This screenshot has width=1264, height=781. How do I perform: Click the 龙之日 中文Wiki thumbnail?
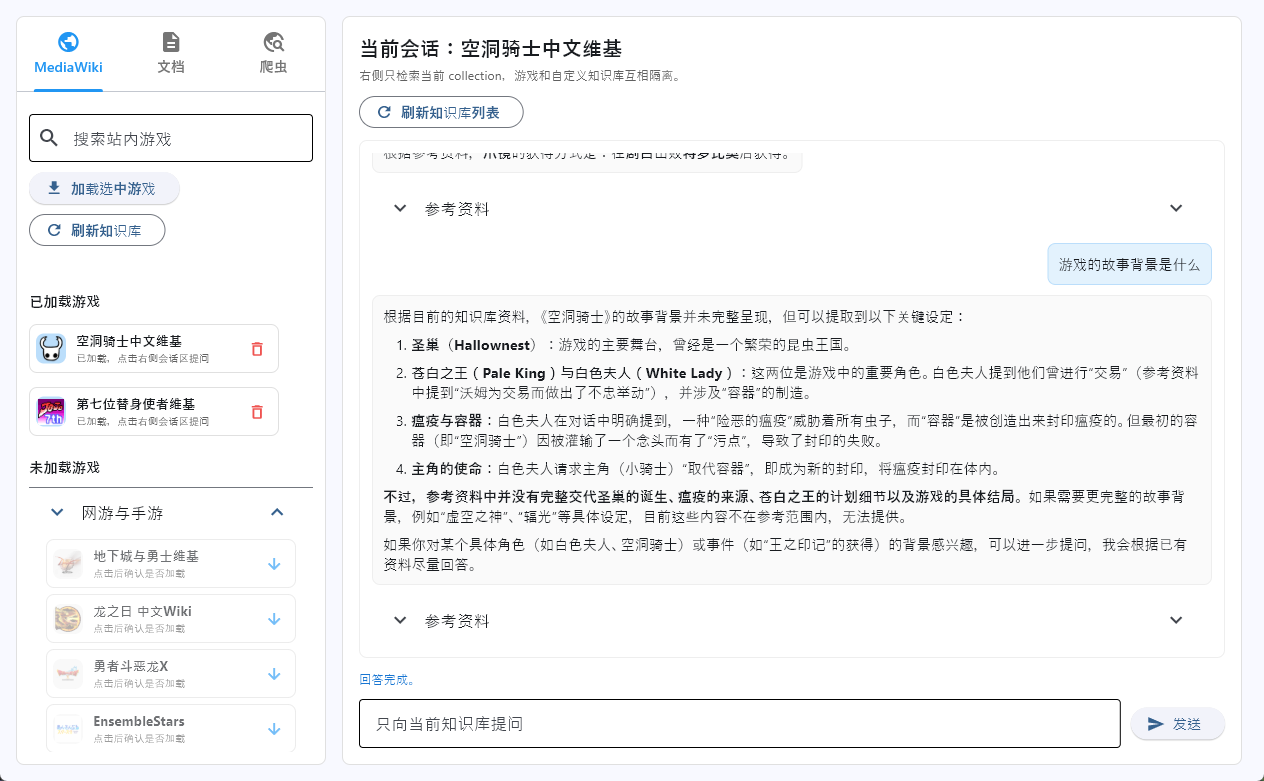point(68,619)
